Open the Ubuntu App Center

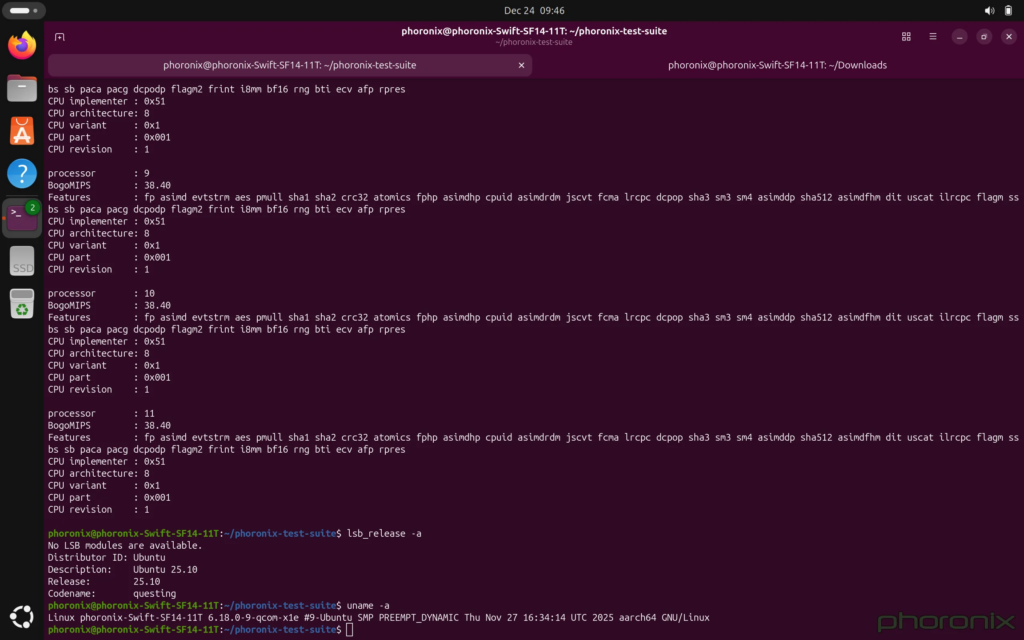22,131
